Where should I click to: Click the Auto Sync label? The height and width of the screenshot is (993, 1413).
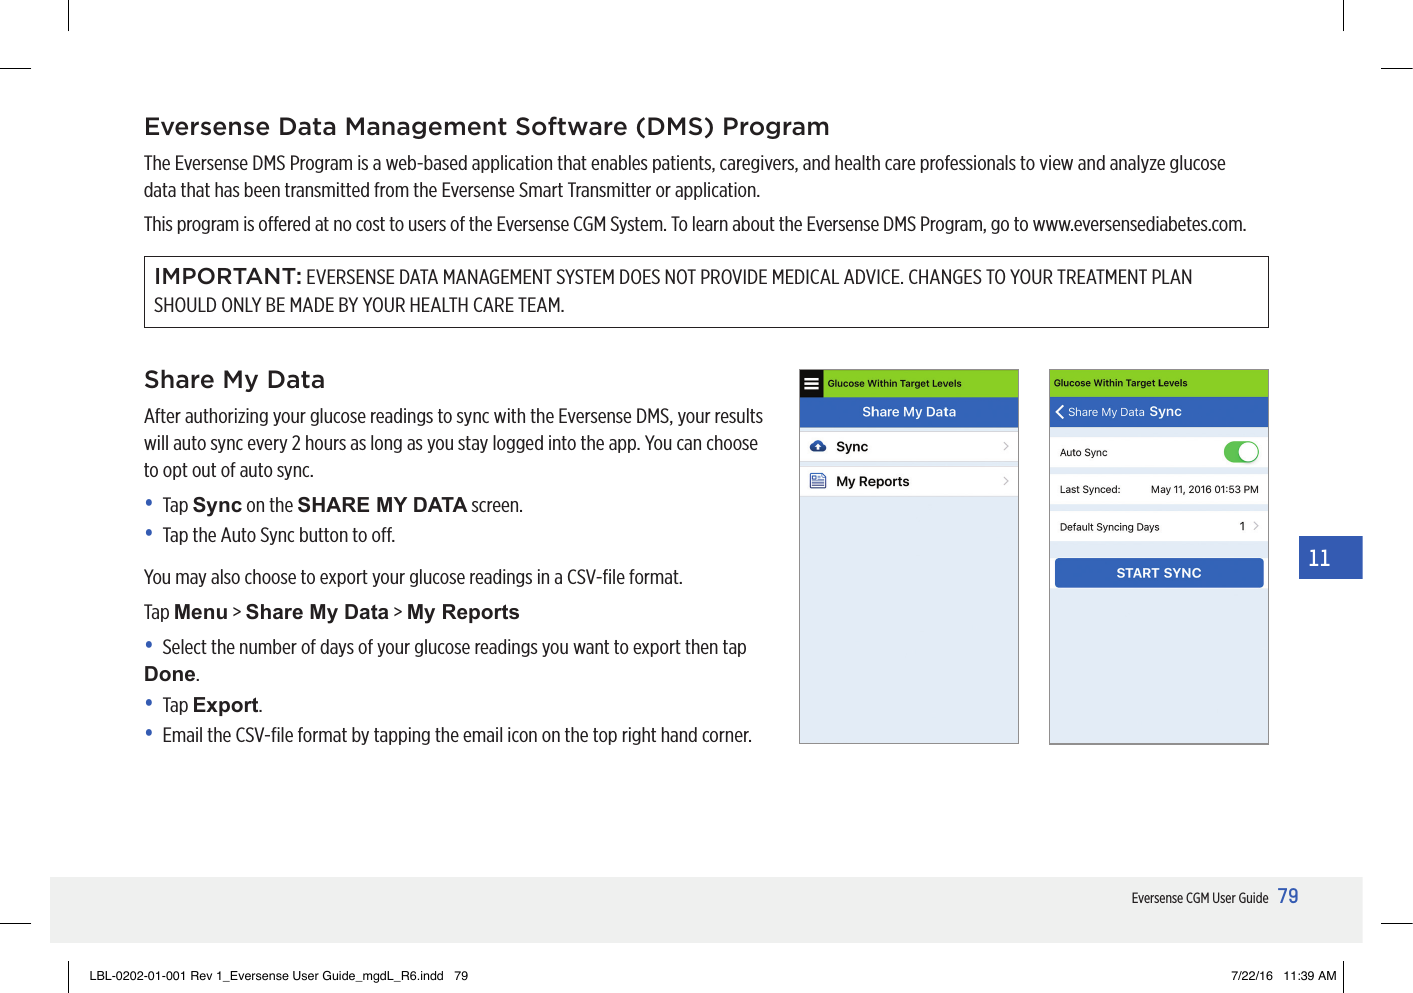point(1084,453)
